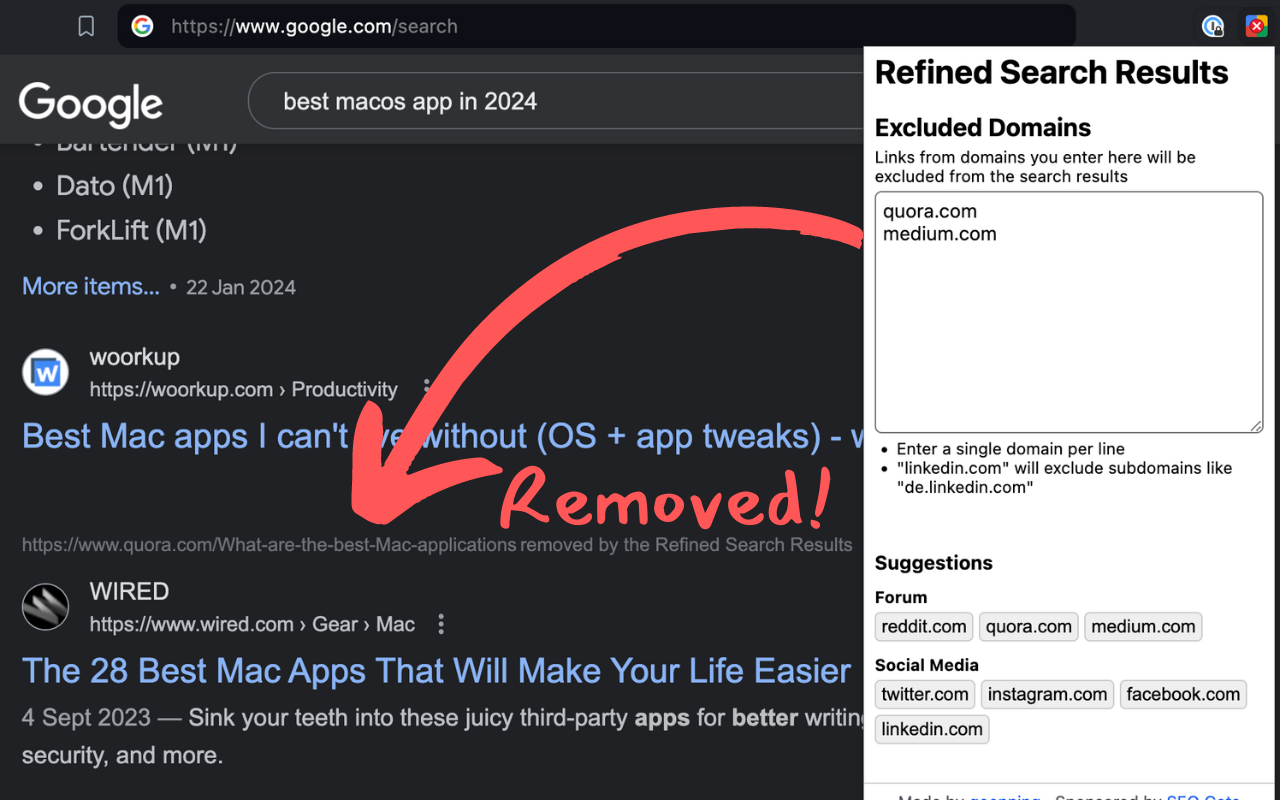Click the Dato (M1) list item
The image size is (1280, 800).
coord(114,186)
